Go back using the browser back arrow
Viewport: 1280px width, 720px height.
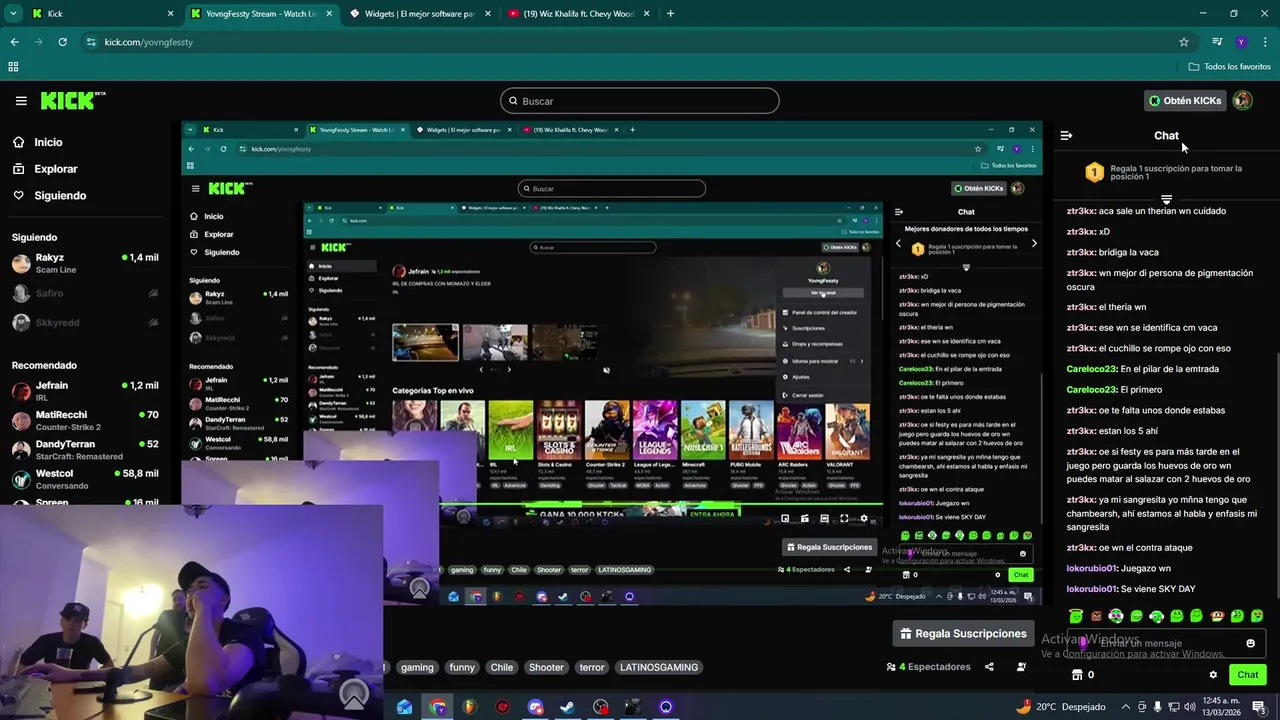[x=14, y=42]
